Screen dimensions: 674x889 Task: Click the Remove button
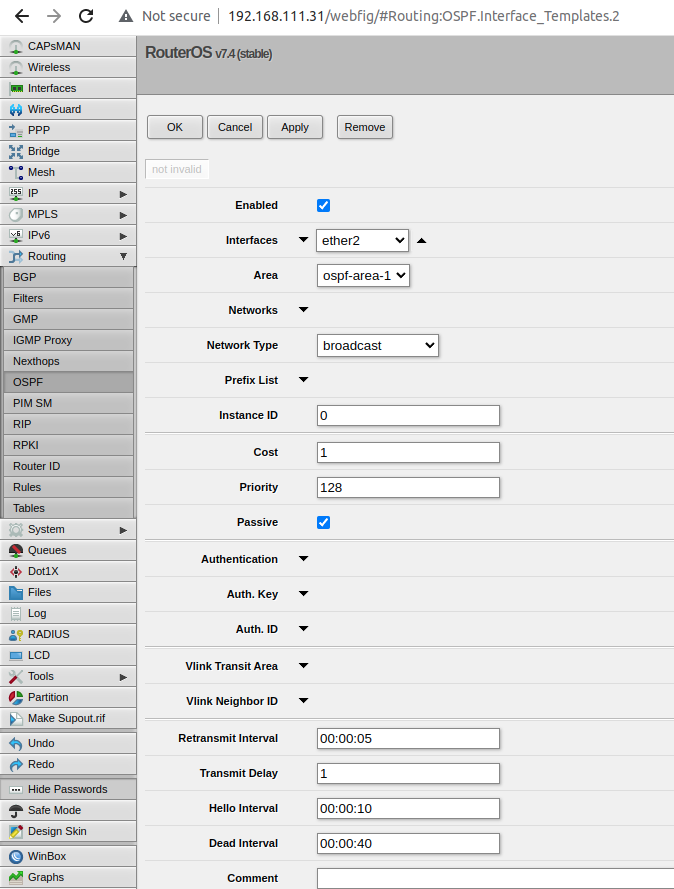365,127
